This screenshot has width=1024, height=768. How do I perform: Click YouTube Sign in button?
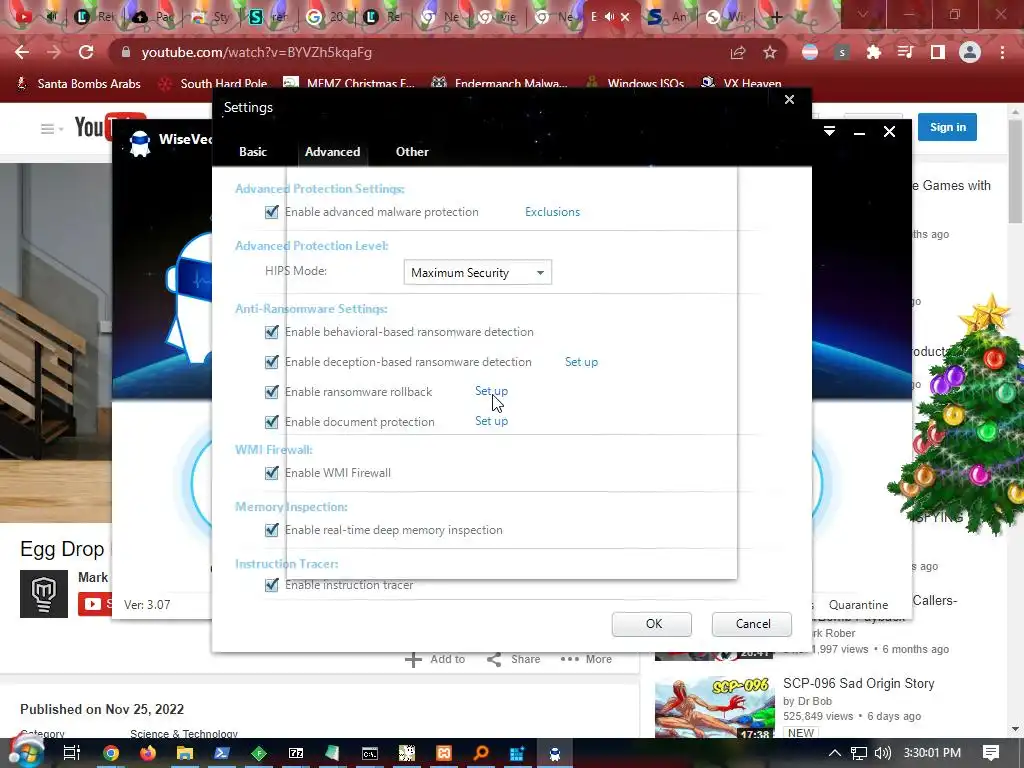(948, 127)
